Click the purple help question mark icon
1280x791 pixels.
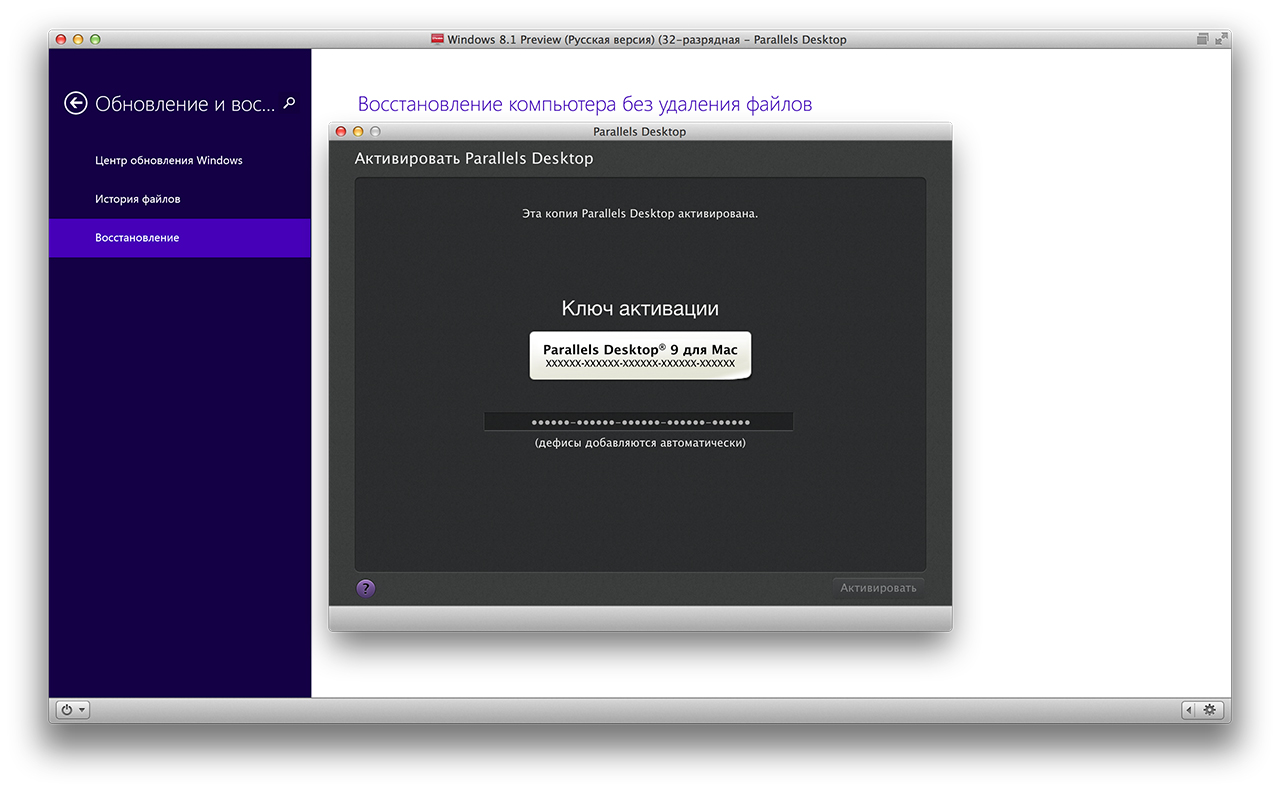point(366,588)
